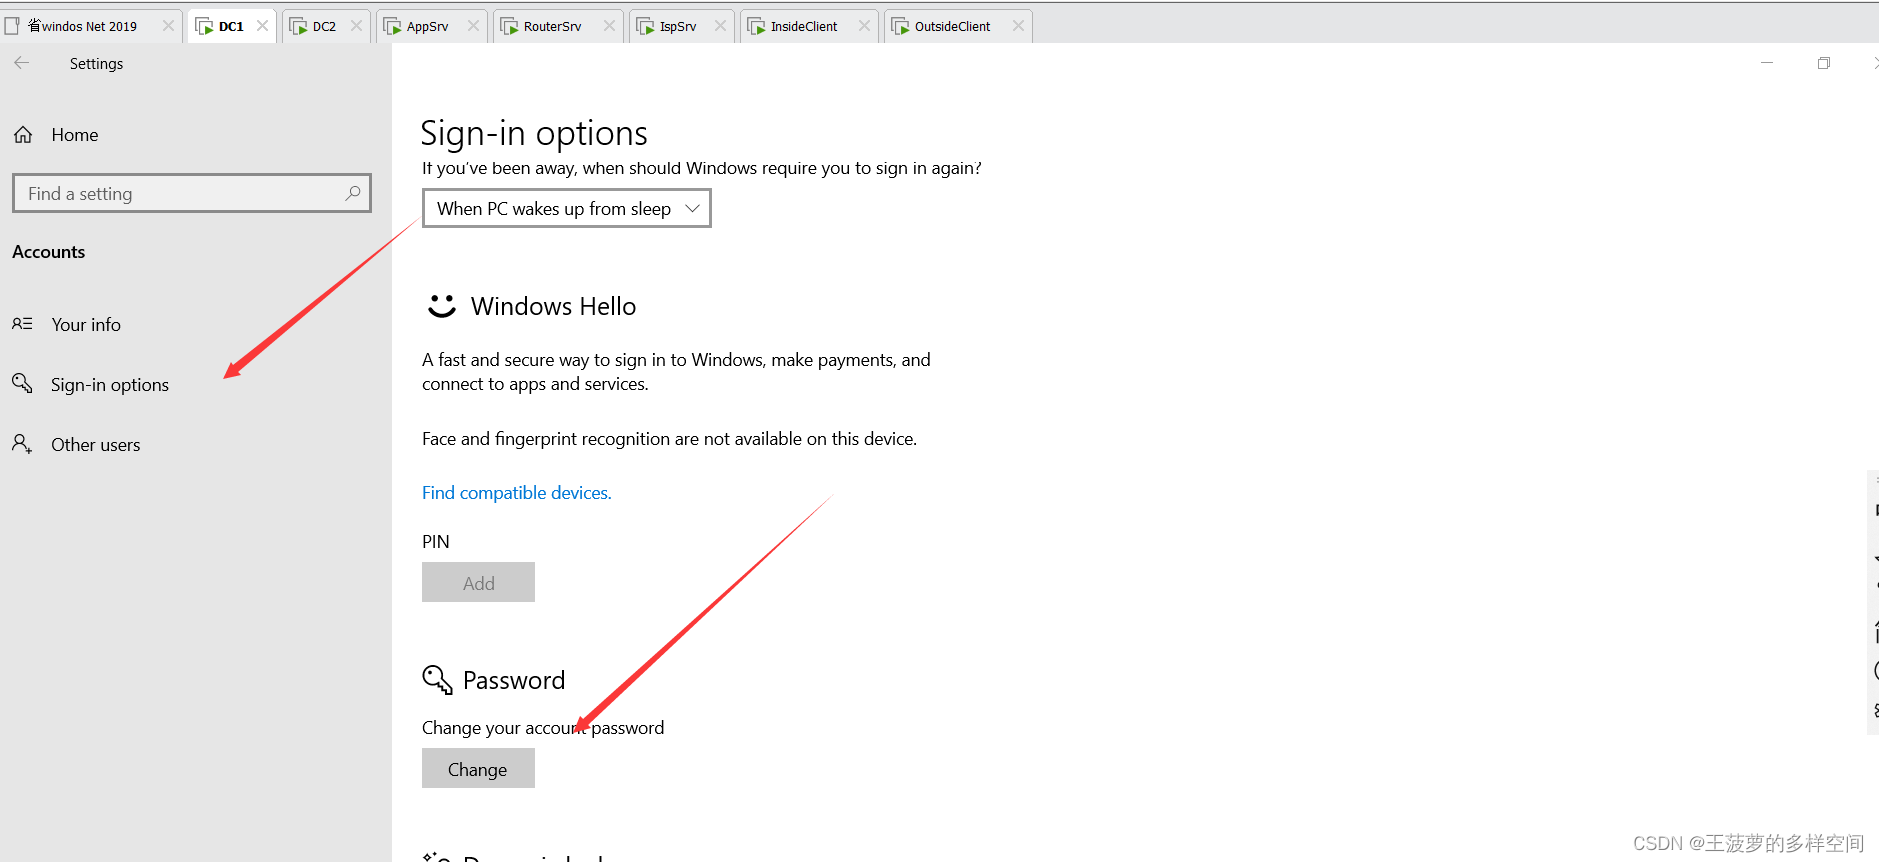Click the search magnifier icon

tap(352, 193)
